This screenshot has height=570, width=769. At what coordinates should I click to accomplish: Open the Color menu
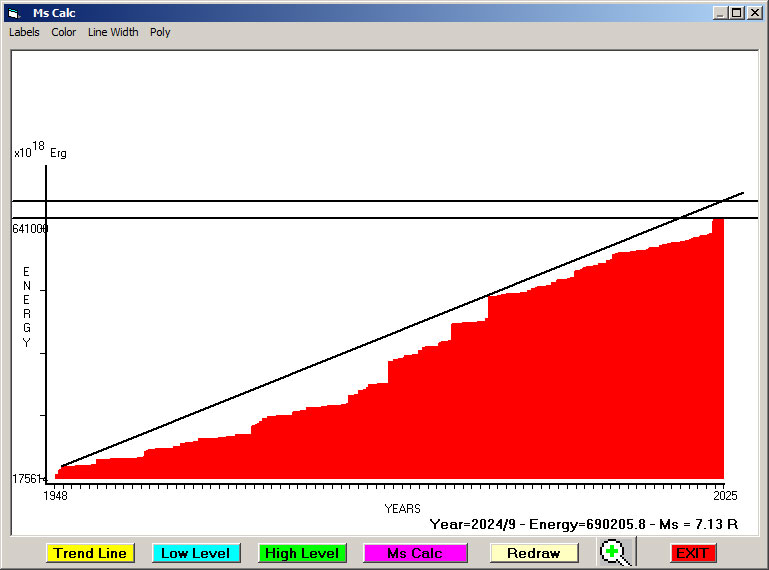tap(64, 32)
